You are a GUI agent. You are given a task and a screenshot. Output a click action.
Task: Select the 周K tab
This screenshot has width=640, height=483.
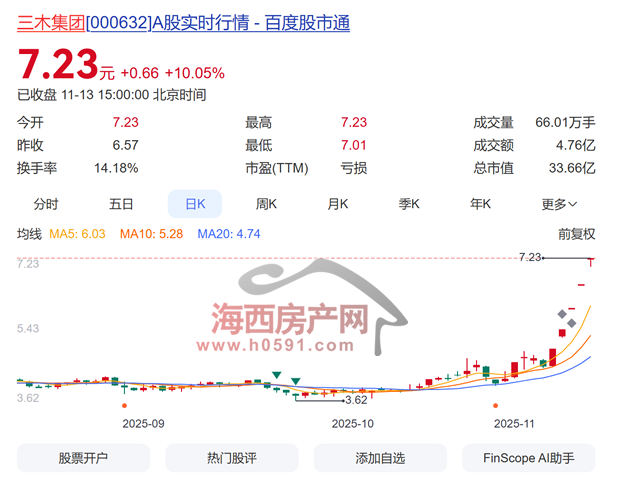coord(266,204)
